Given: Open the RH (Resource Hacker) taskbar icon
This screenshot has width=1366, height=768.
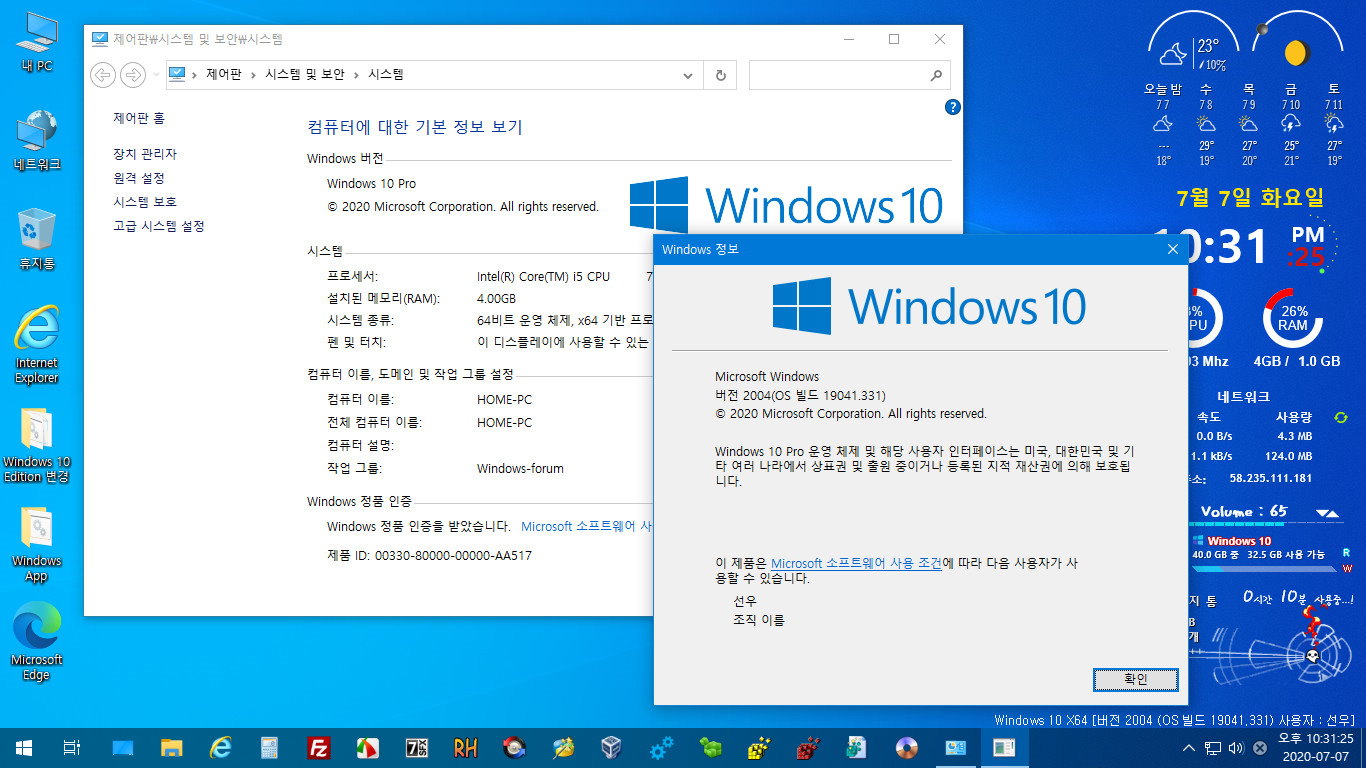Looking at the screenshot, I should pyautogui.click(x=466, y=747).
